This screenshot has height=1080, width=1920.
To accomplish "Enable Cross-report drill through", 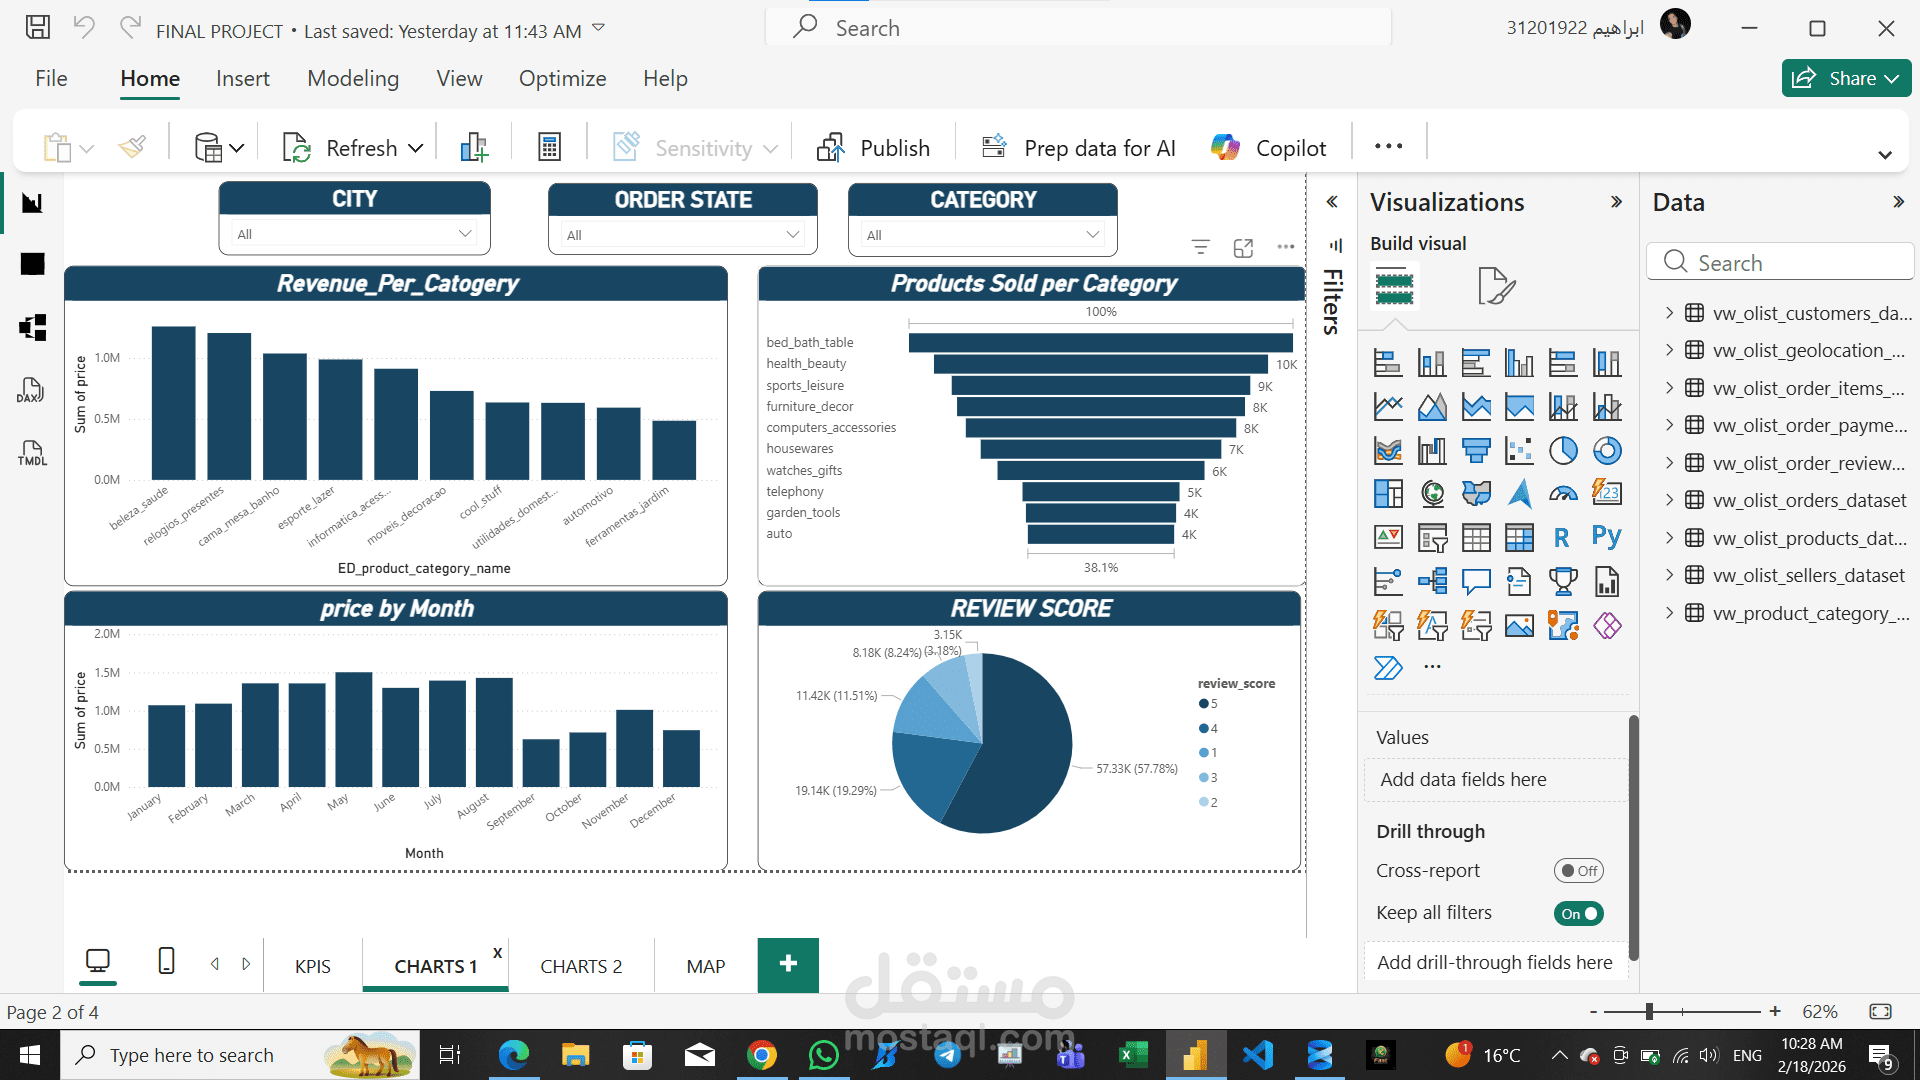I will tap(1578, 870).
